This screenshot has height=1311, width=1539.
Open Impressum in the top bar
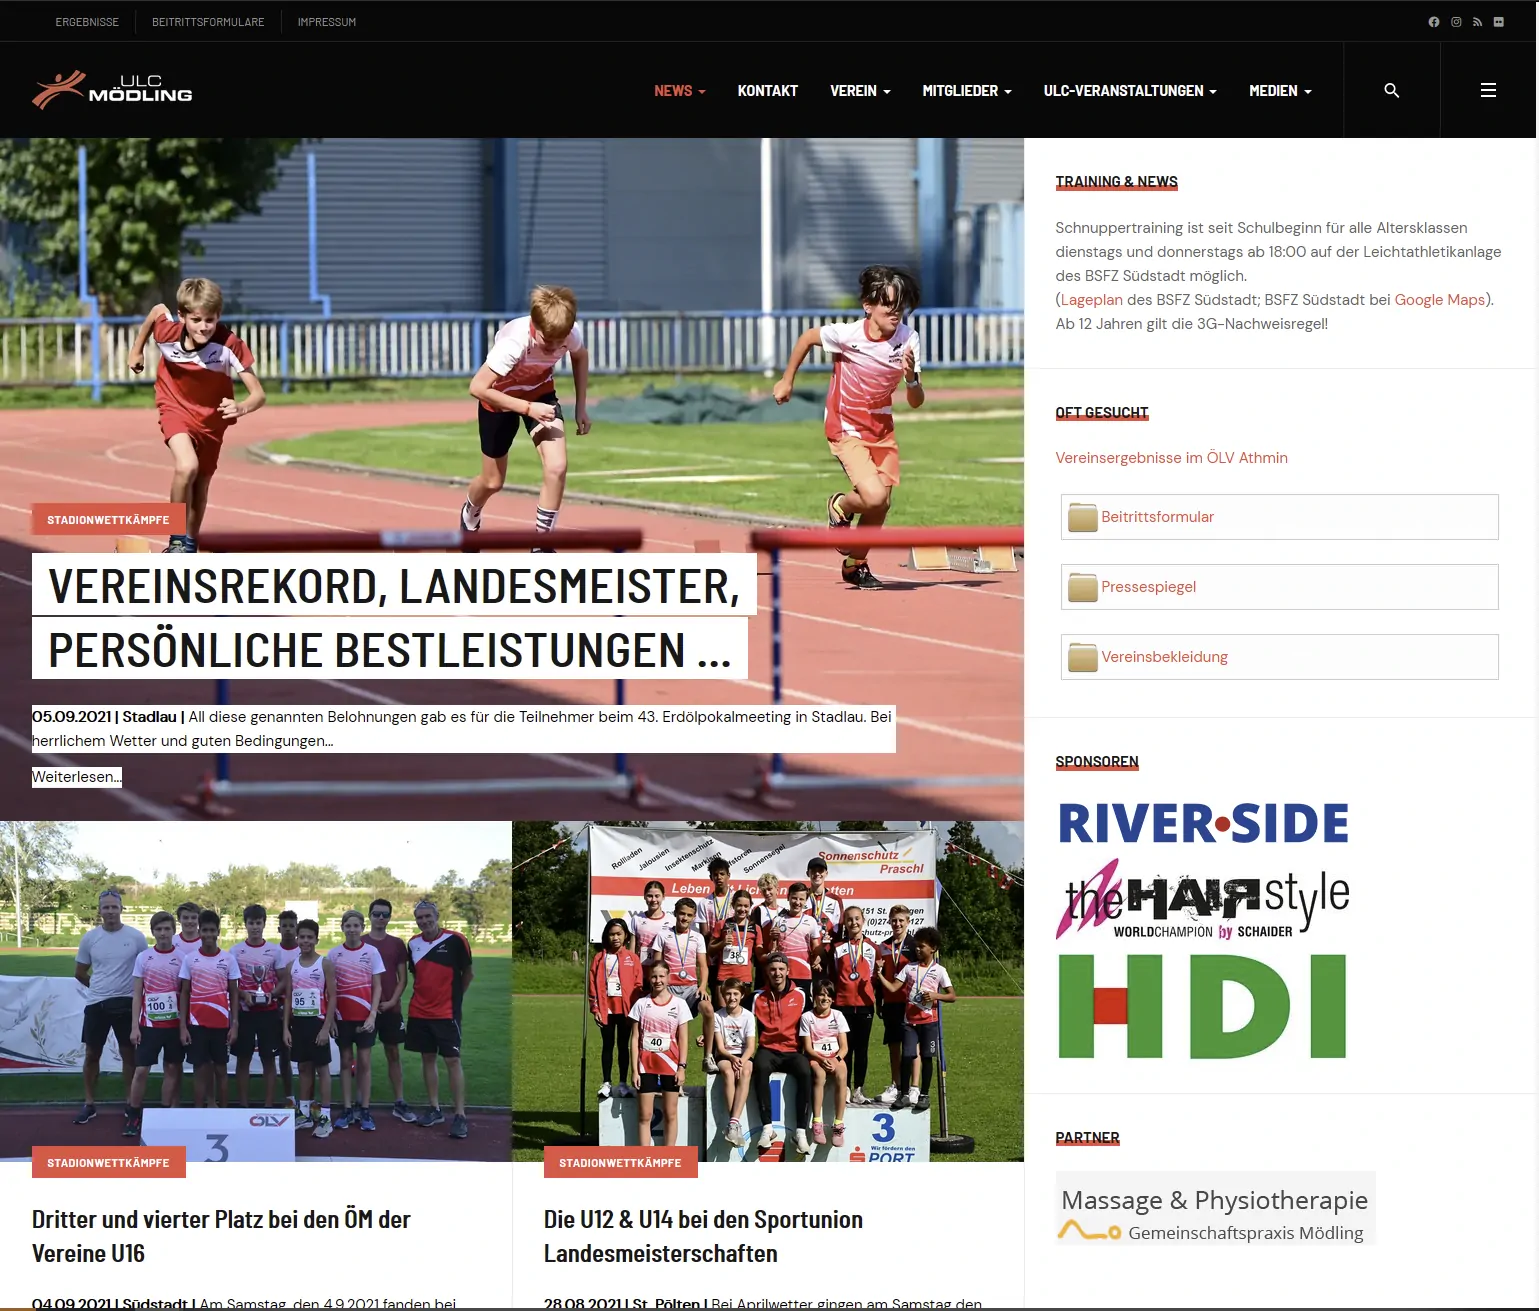point(327,22)
